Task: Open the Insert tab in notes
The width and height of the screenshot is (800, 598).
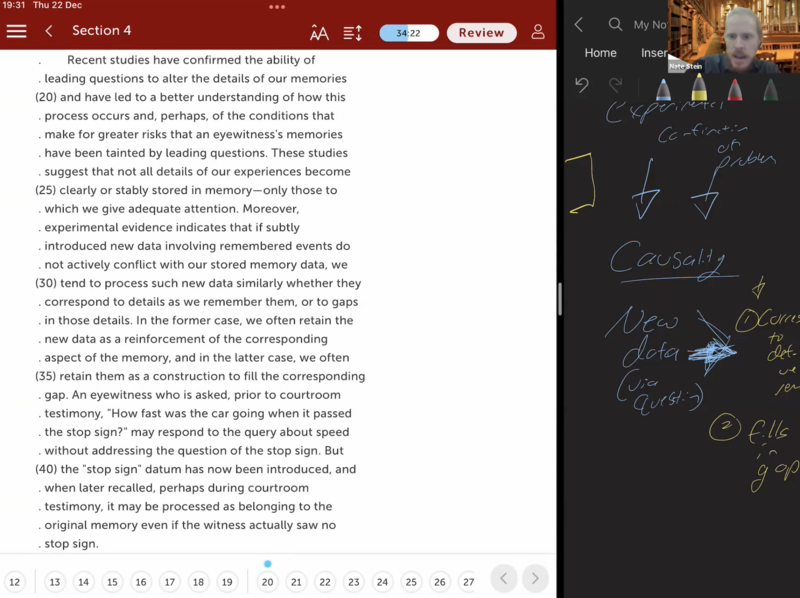Action: click(x=654, y=53)
